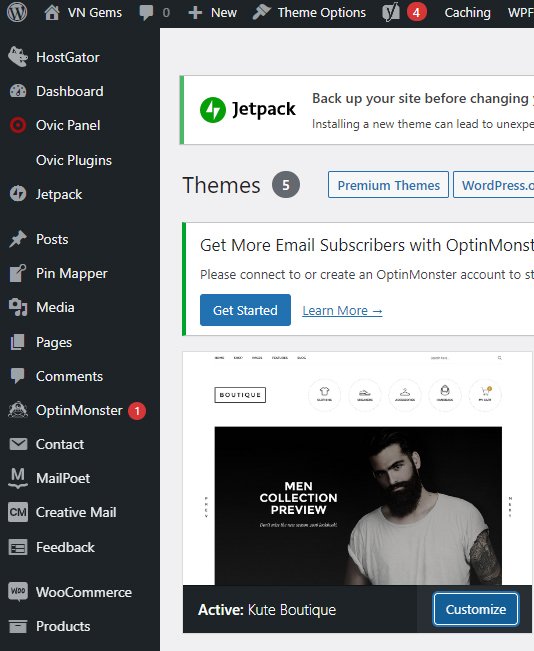Click the Posts pushpin icon
This screenshot has width=534, height=651.
[18, 239]
